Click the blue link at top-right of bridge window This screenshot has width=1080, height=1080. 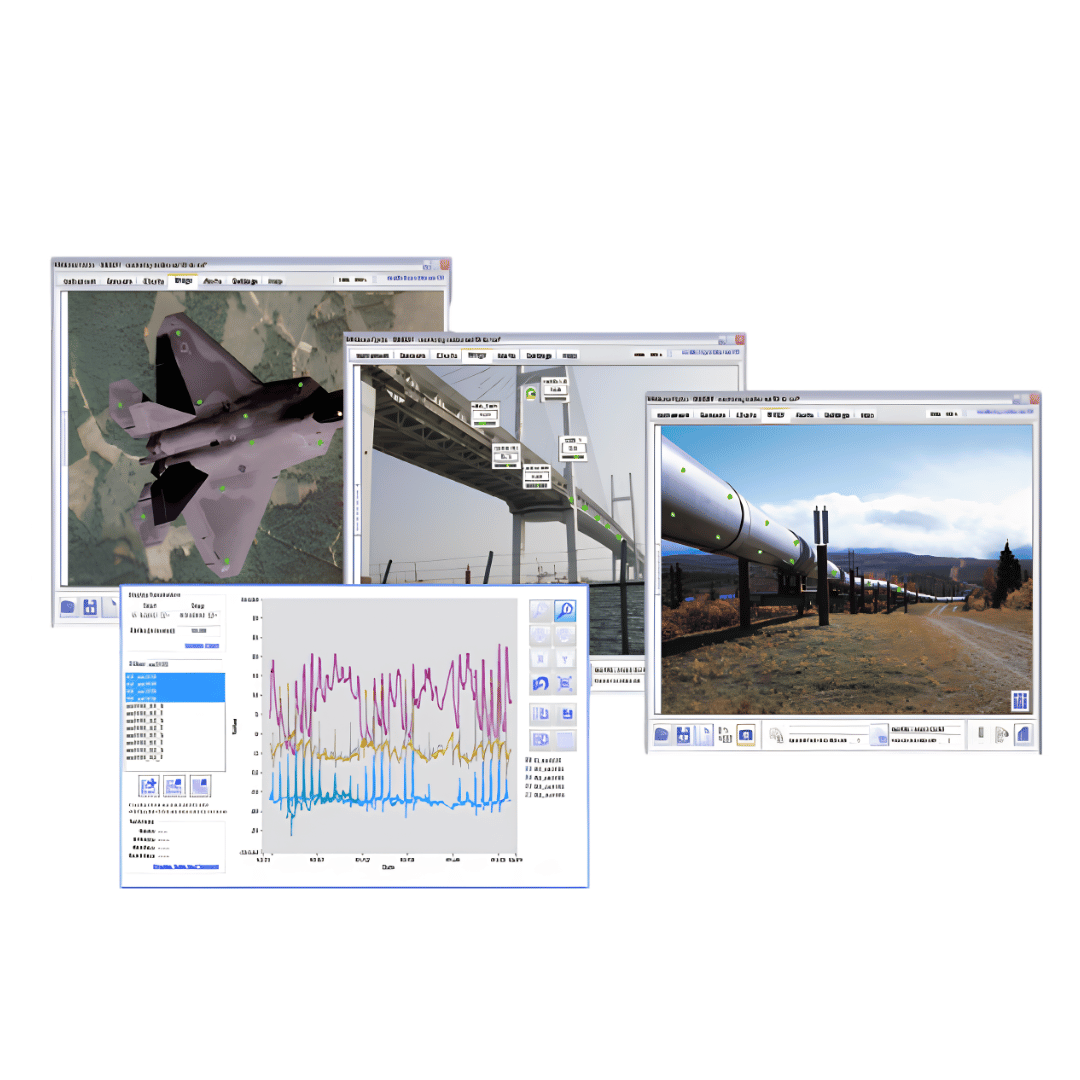point(710,352)
